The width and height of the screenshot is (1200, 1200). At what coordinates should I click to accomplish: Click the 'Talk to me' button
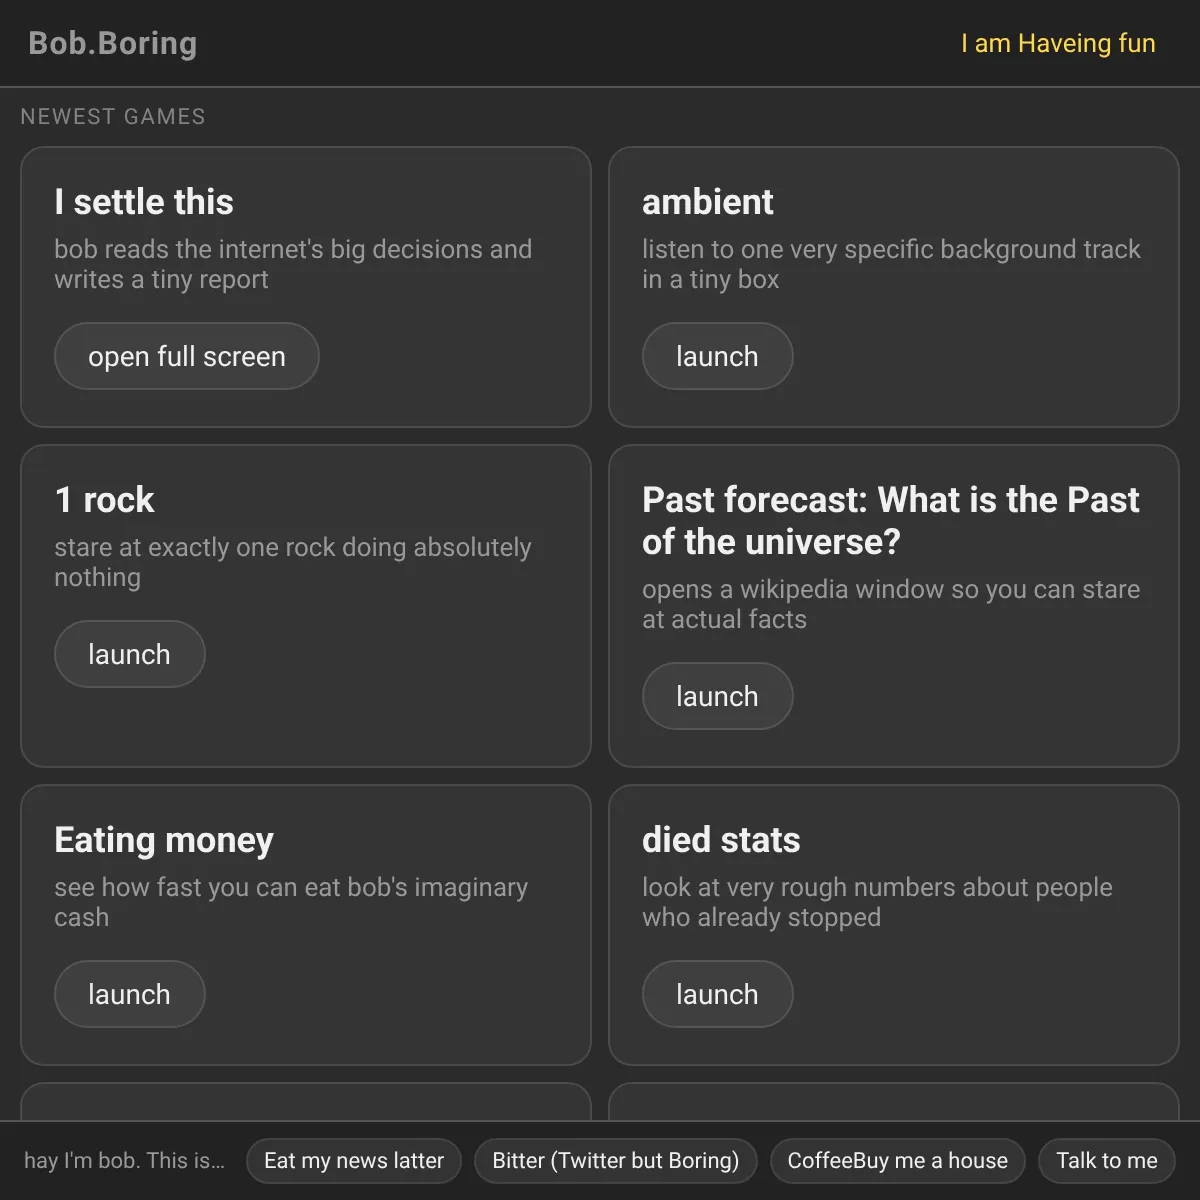pos(1107,1161)
